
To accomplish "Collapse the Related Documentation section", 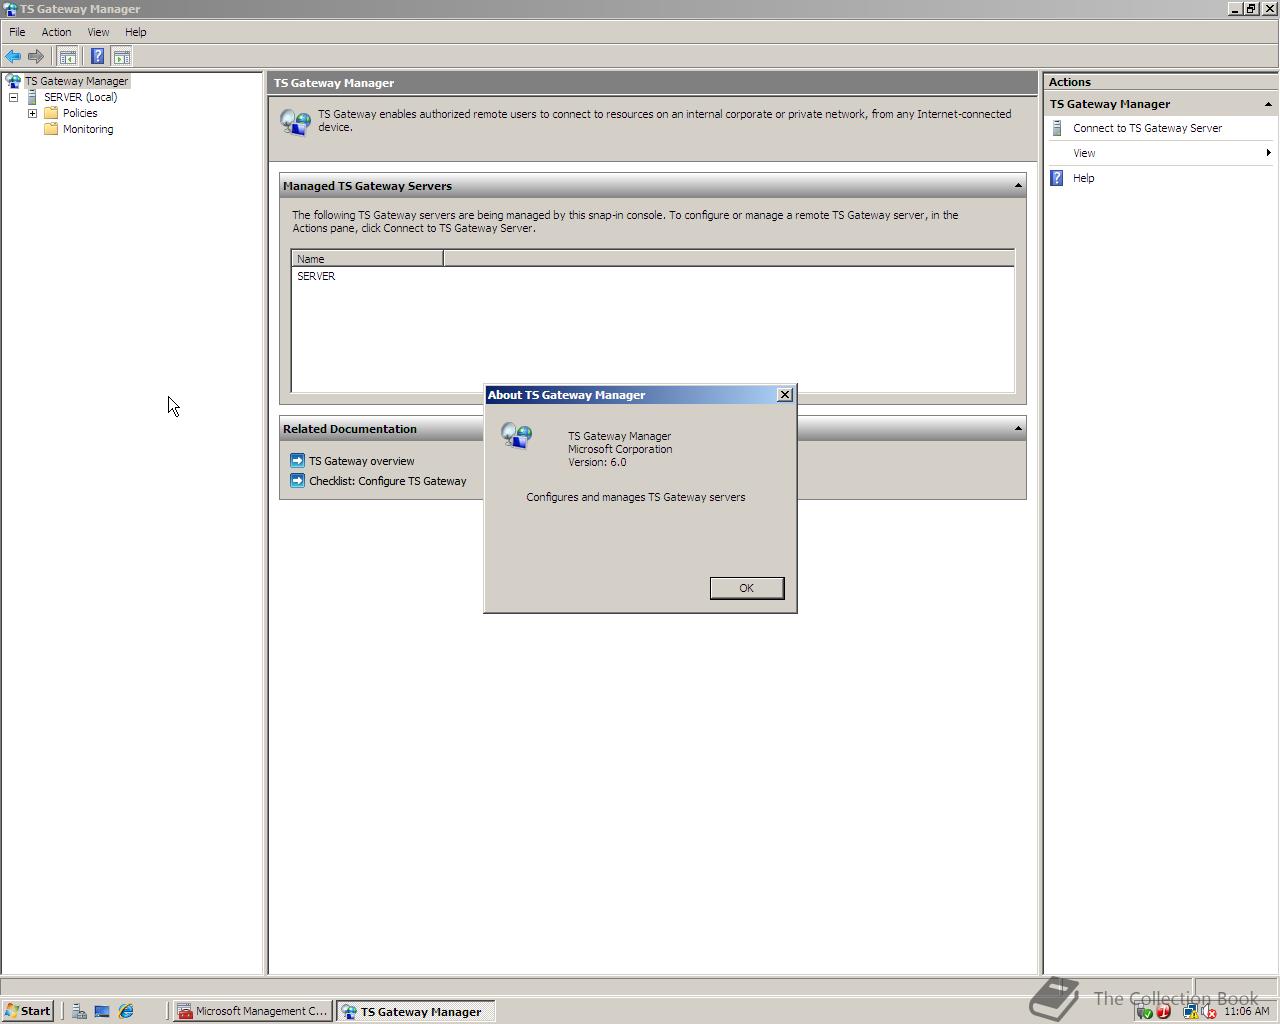I will coord(1018,429).
